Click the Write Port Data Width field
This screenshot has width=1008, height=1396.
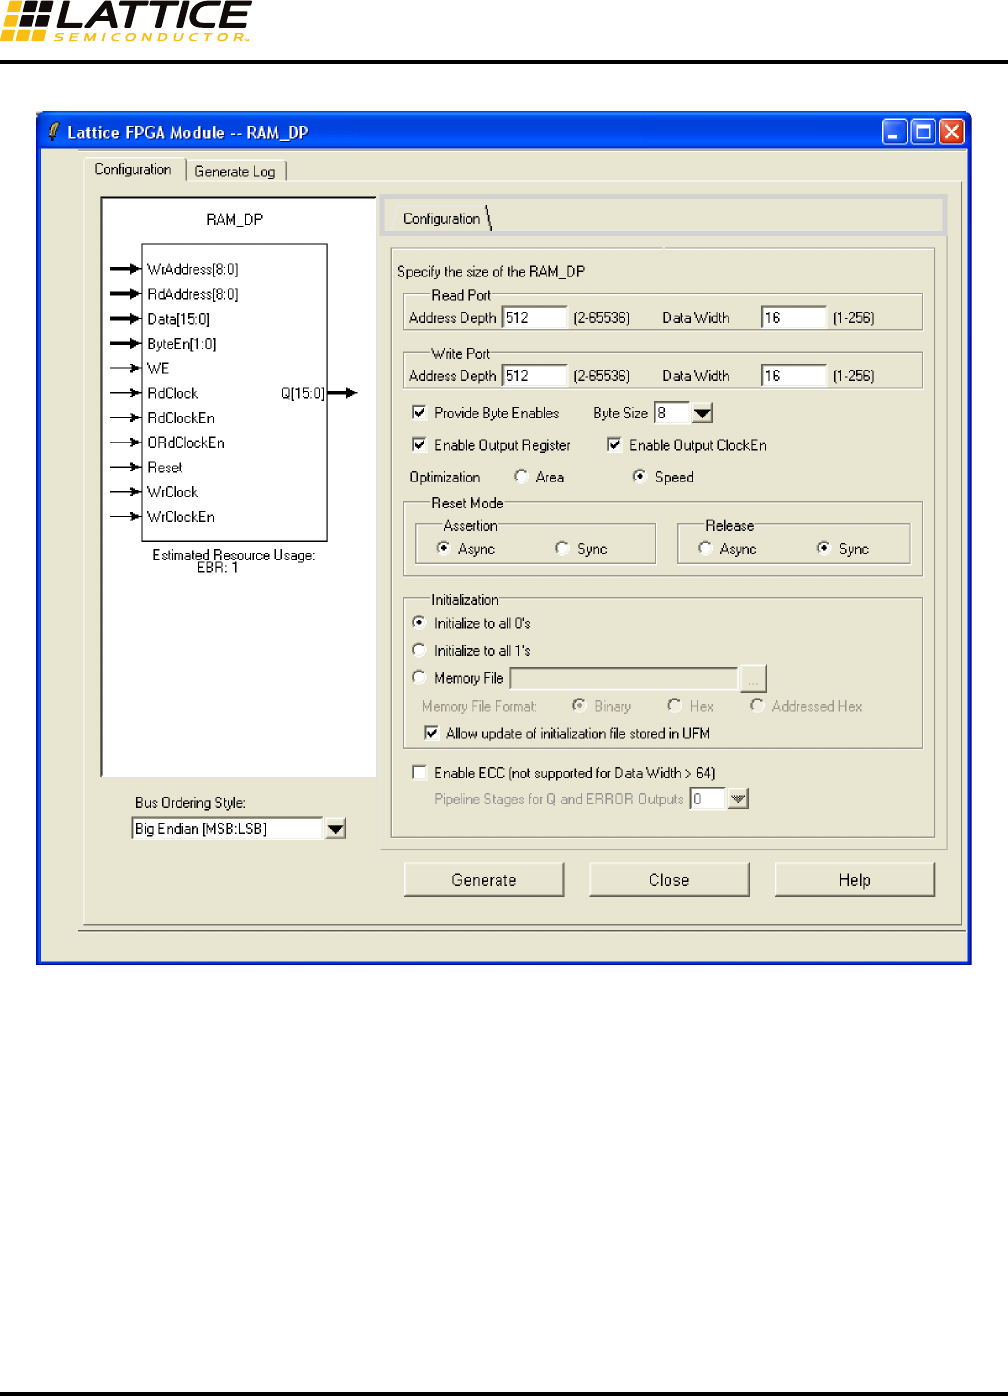[x=794, y=376]
